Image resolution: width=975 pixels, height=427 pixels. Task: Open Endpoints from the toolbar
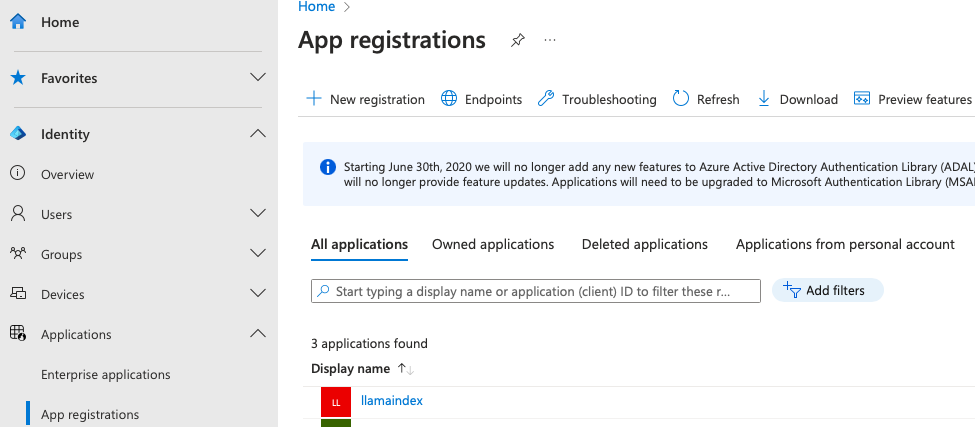click(x=481, y=99)
